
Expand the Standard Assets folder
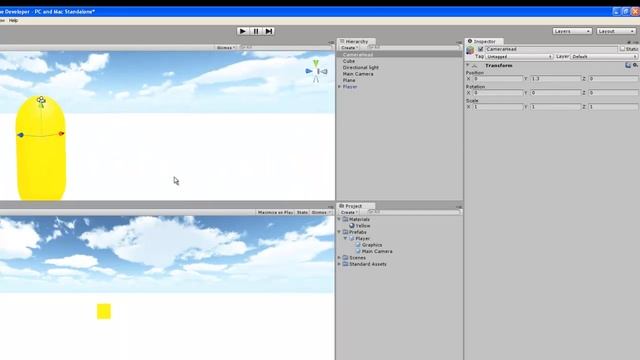point(339,264)
